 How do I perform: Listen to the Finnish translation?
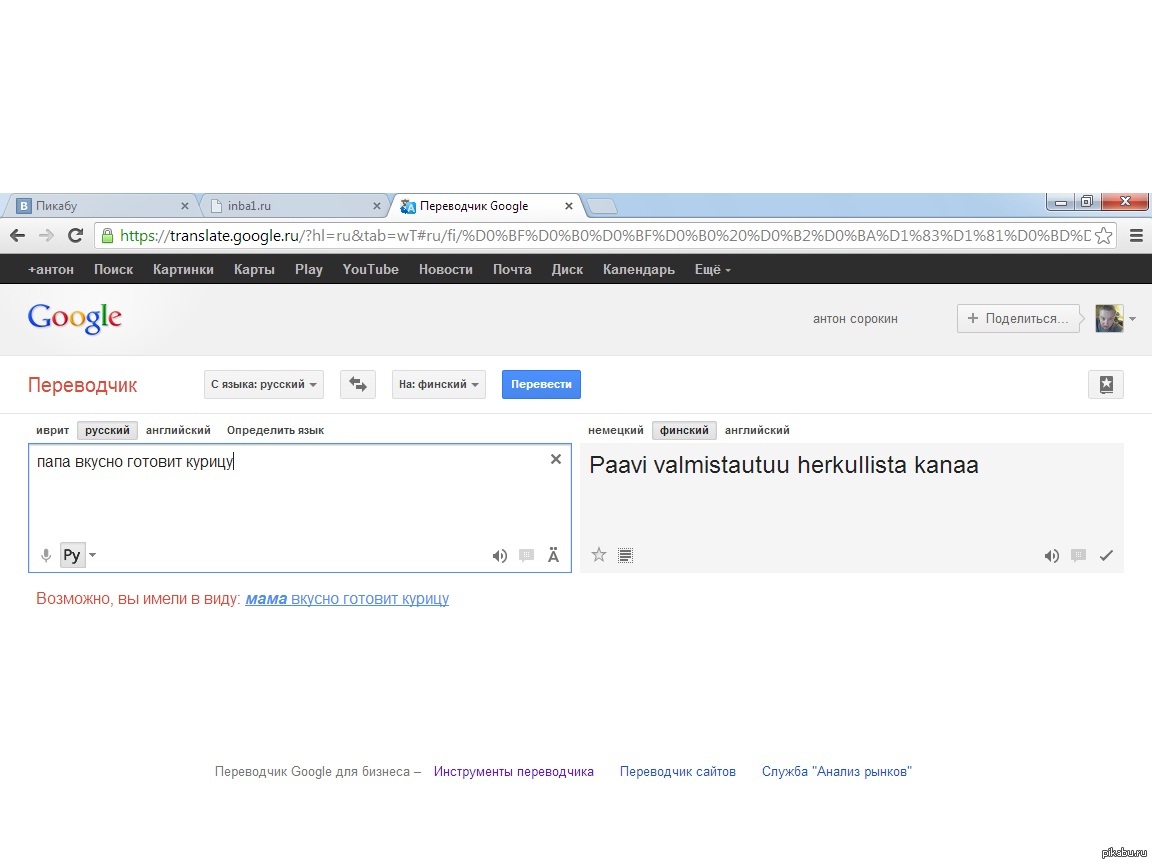point(1051,556)
